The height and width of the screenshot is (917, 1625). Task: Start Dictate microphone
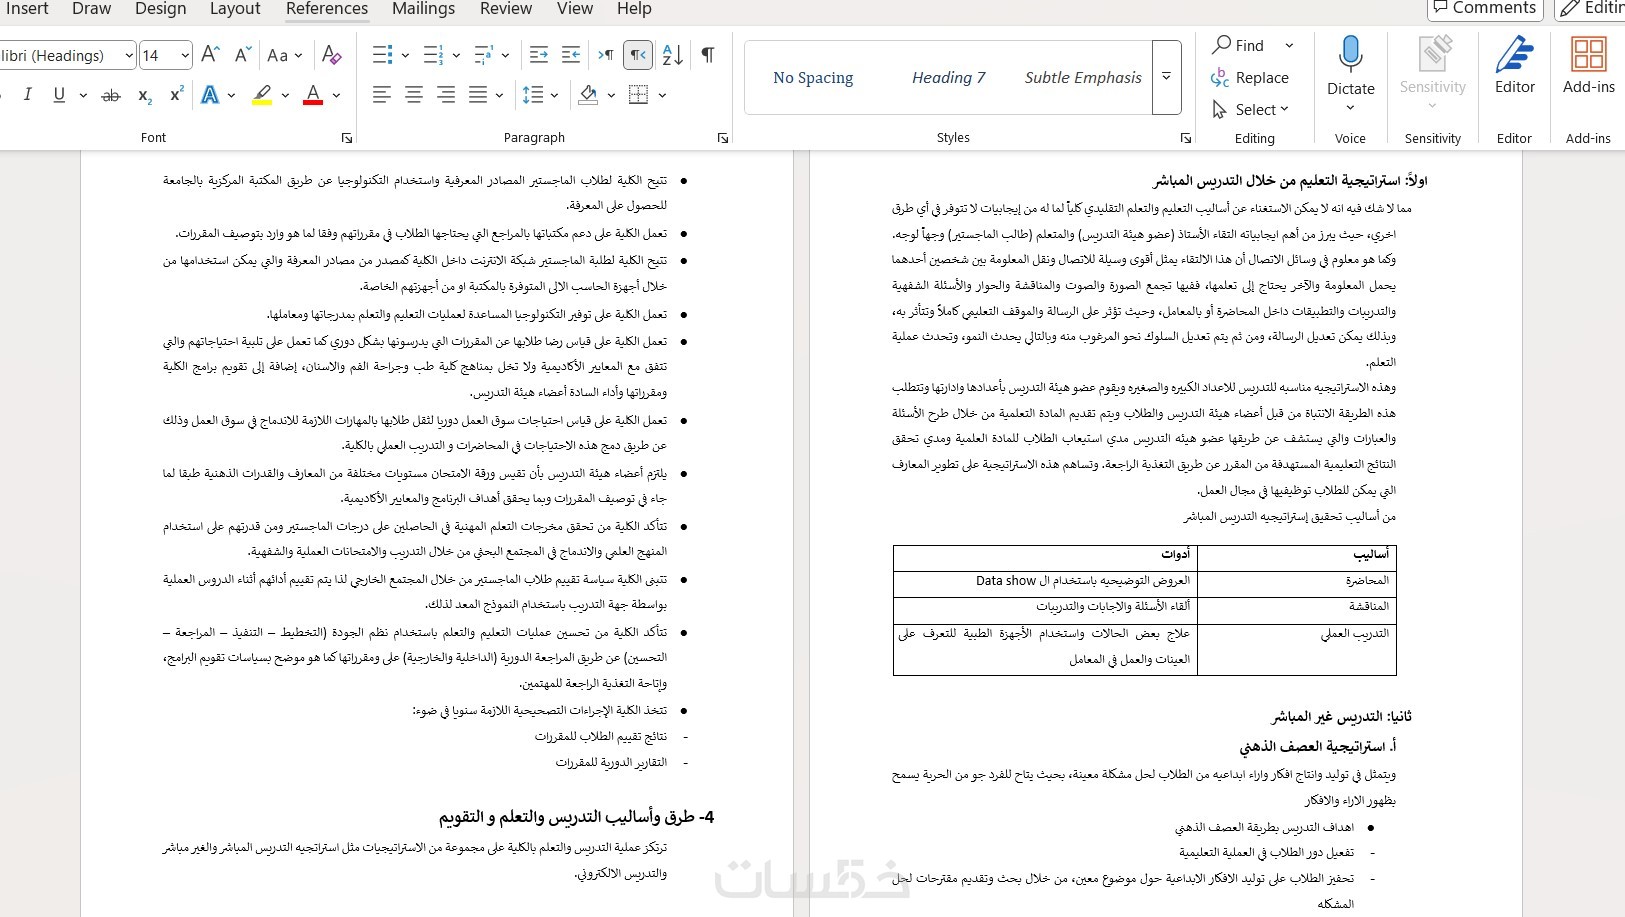1351,66
